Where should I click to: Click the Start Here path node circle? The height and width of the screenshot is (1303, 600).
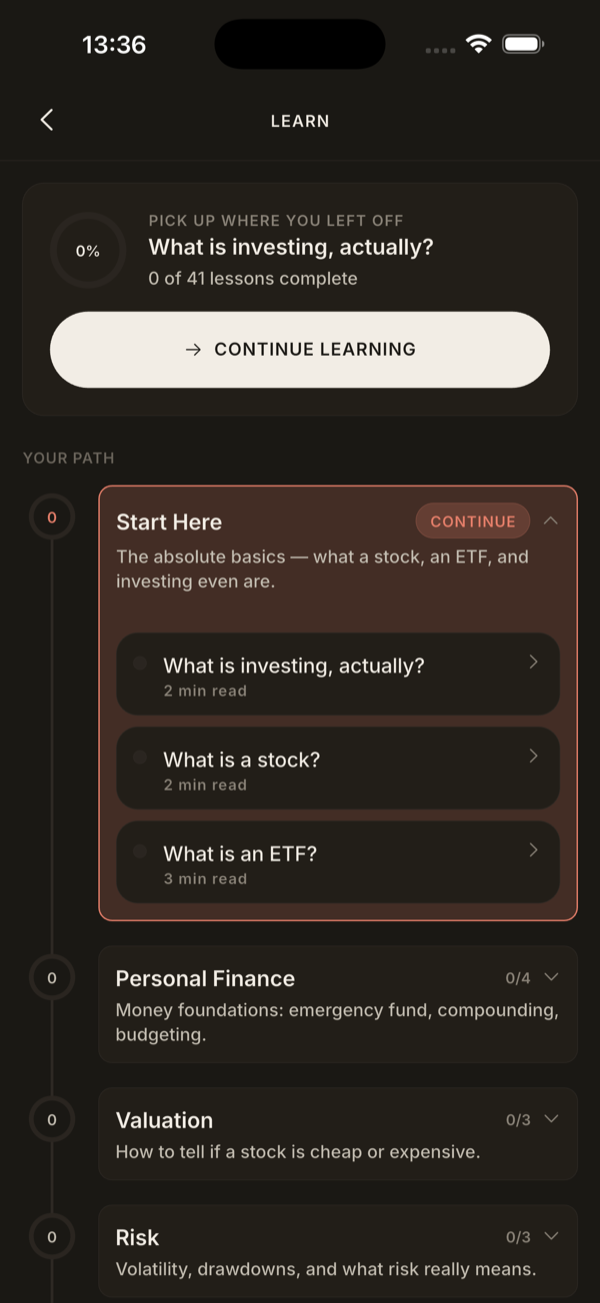tap(52, 518)
